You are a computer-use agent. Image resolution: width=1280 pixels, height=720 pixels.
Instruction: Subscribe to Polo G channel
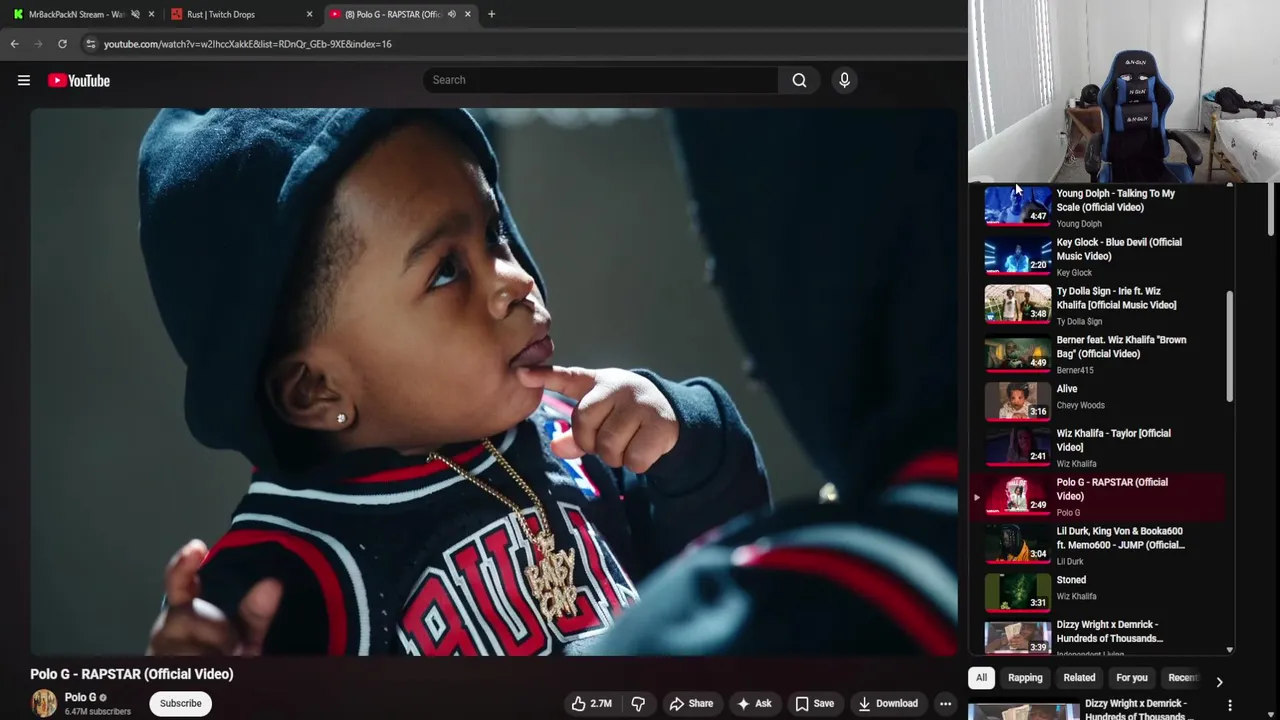point(181,703)
